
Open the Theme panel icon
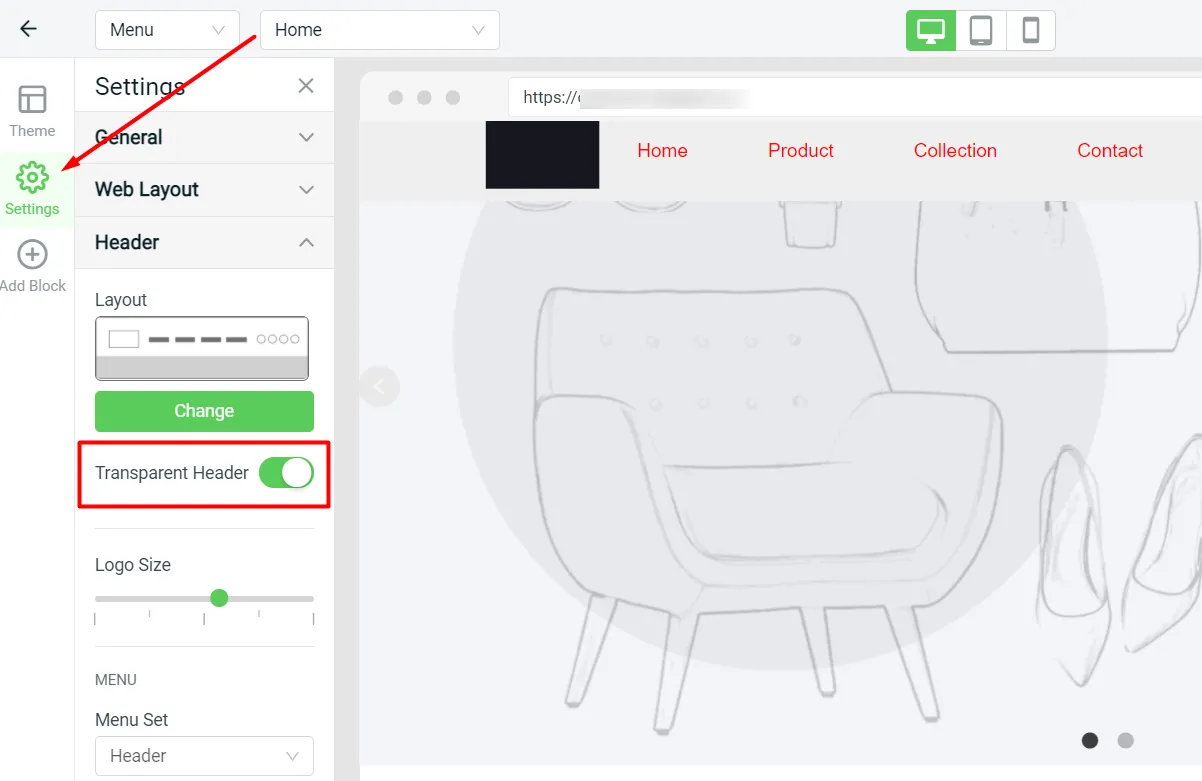pos(32,100)
